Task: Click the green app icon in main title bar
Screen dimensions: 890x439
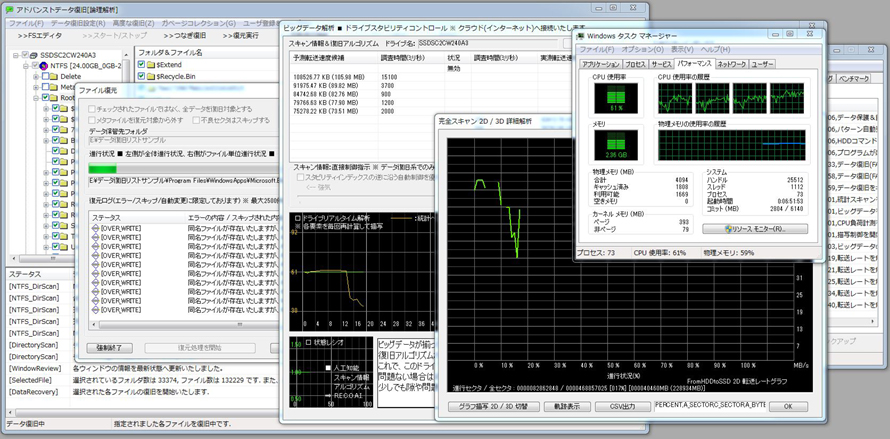Action: click(x=9, y=9)
